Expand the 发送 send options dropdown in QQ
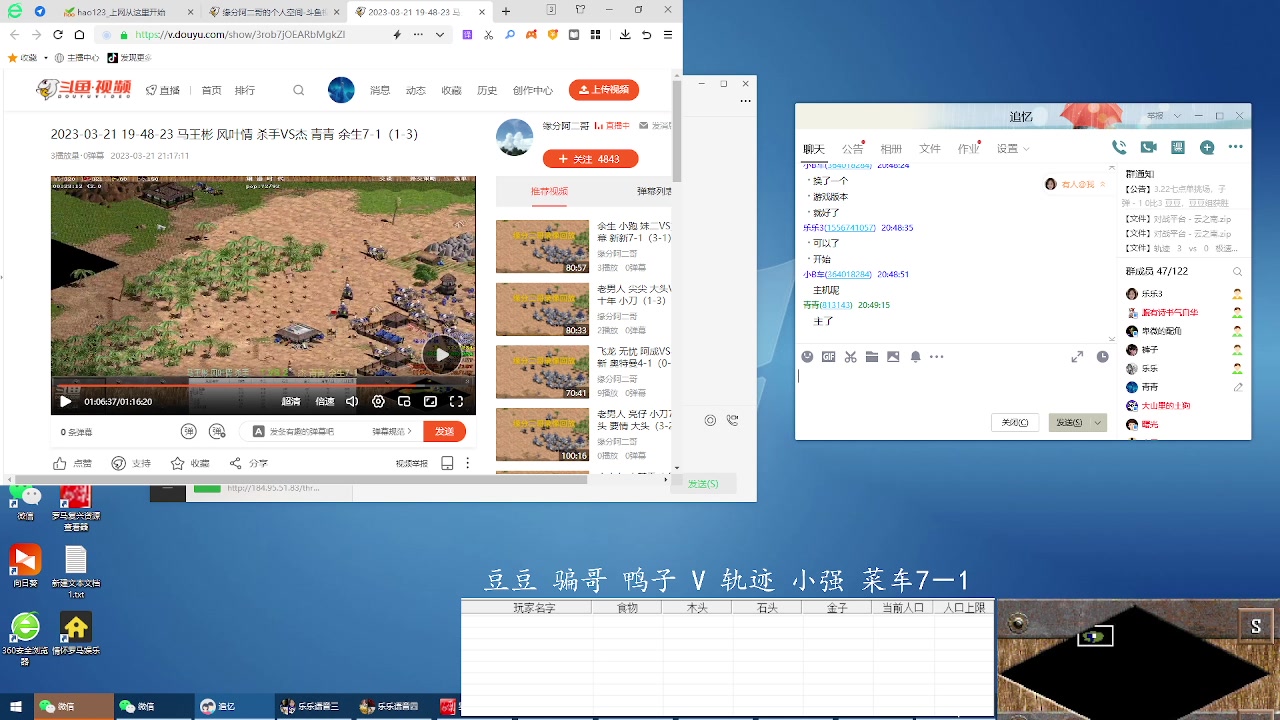1280x720 pixels. 1096,422
